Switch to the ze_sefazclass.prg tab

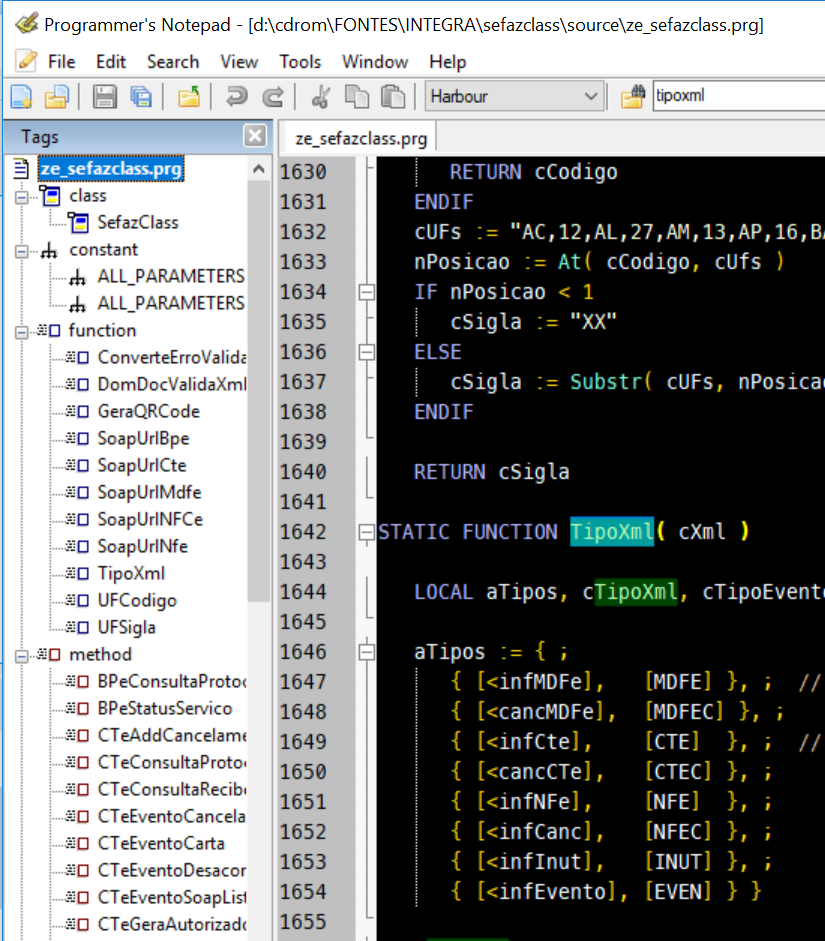point(361,138)
